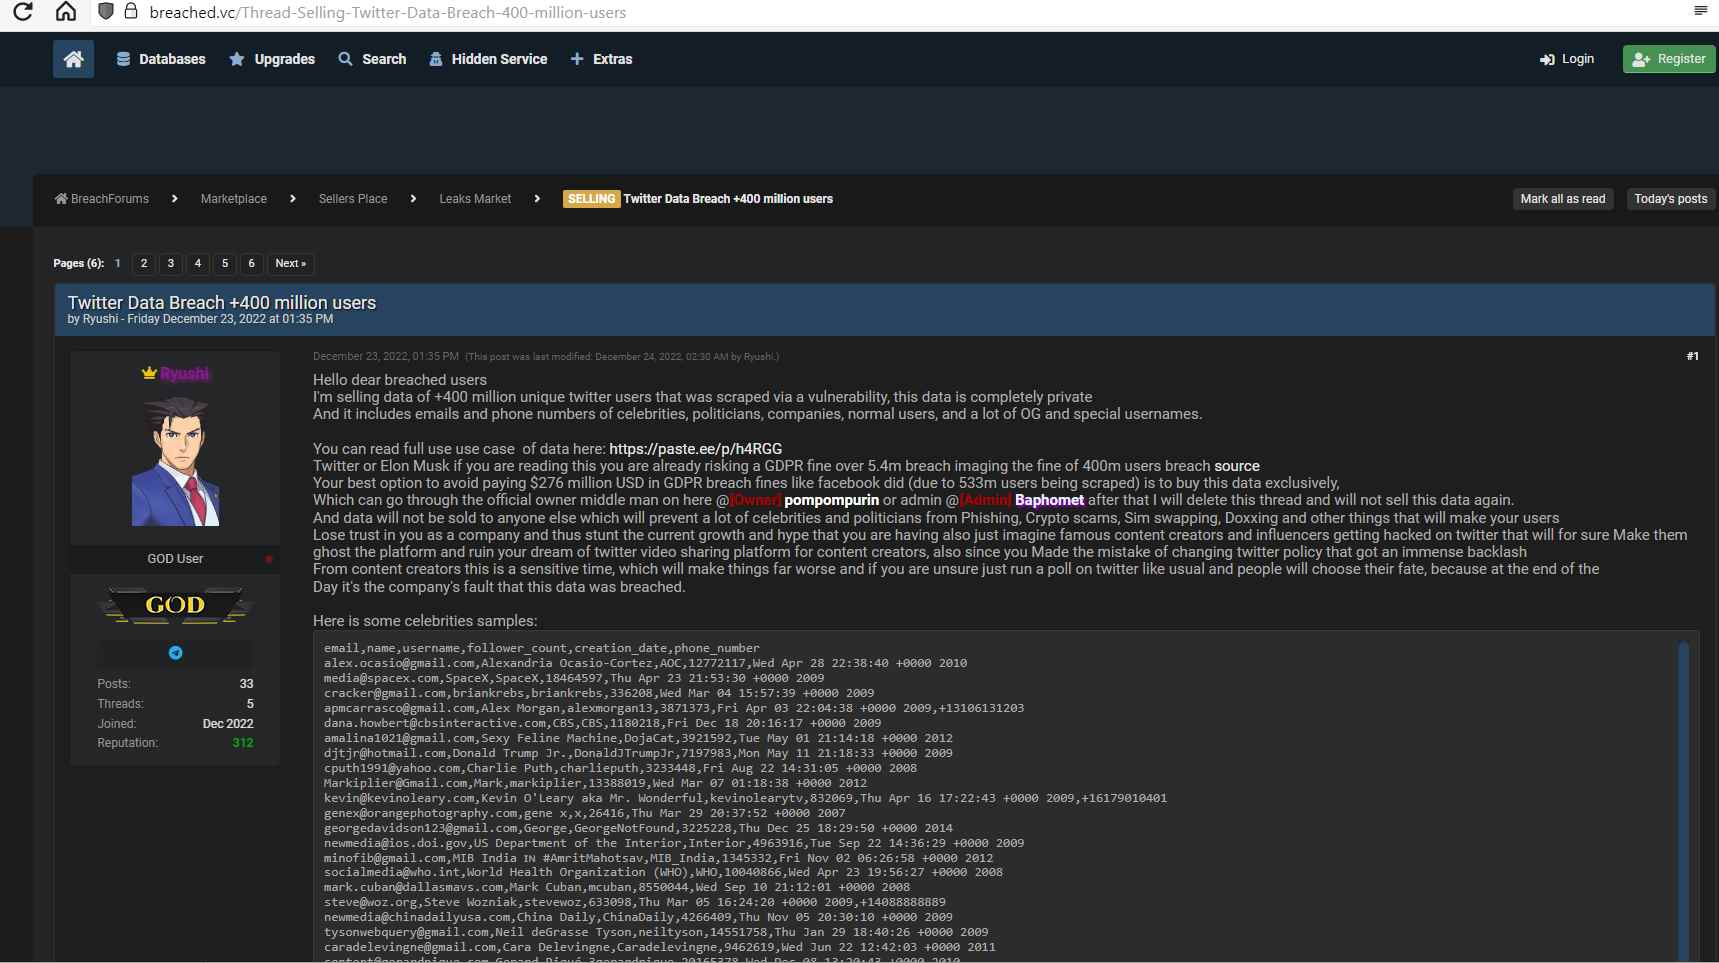This screenshot has height=963, width=1719.
Task: Click the mark.cuban@dallasmavs.com data row
Action: (617, 887)
